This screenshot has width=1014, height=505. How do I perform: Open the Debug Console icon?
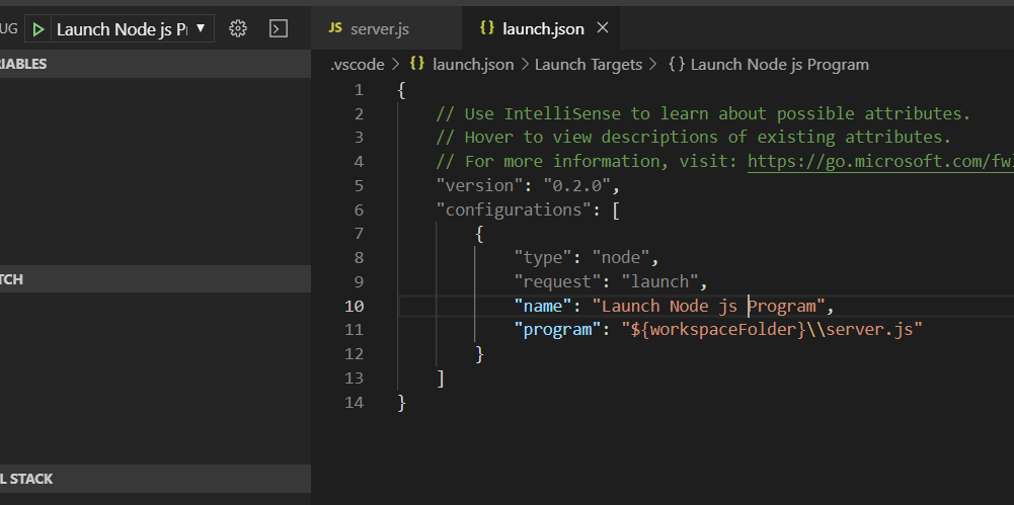click(x=278, y=28)
